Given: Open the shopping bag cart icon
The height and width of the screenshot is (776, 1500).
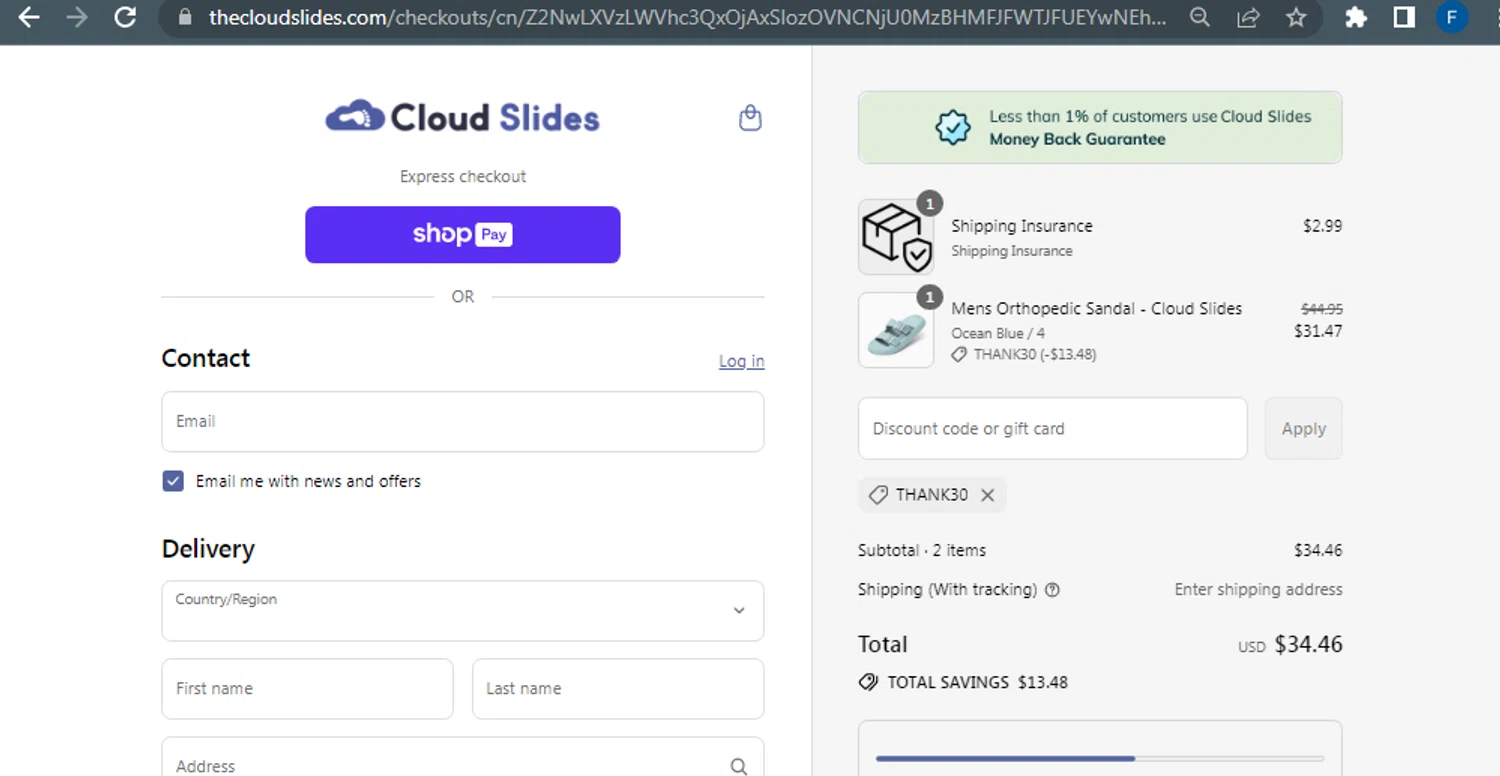Looking at the screenshot, I should (750, 119).
